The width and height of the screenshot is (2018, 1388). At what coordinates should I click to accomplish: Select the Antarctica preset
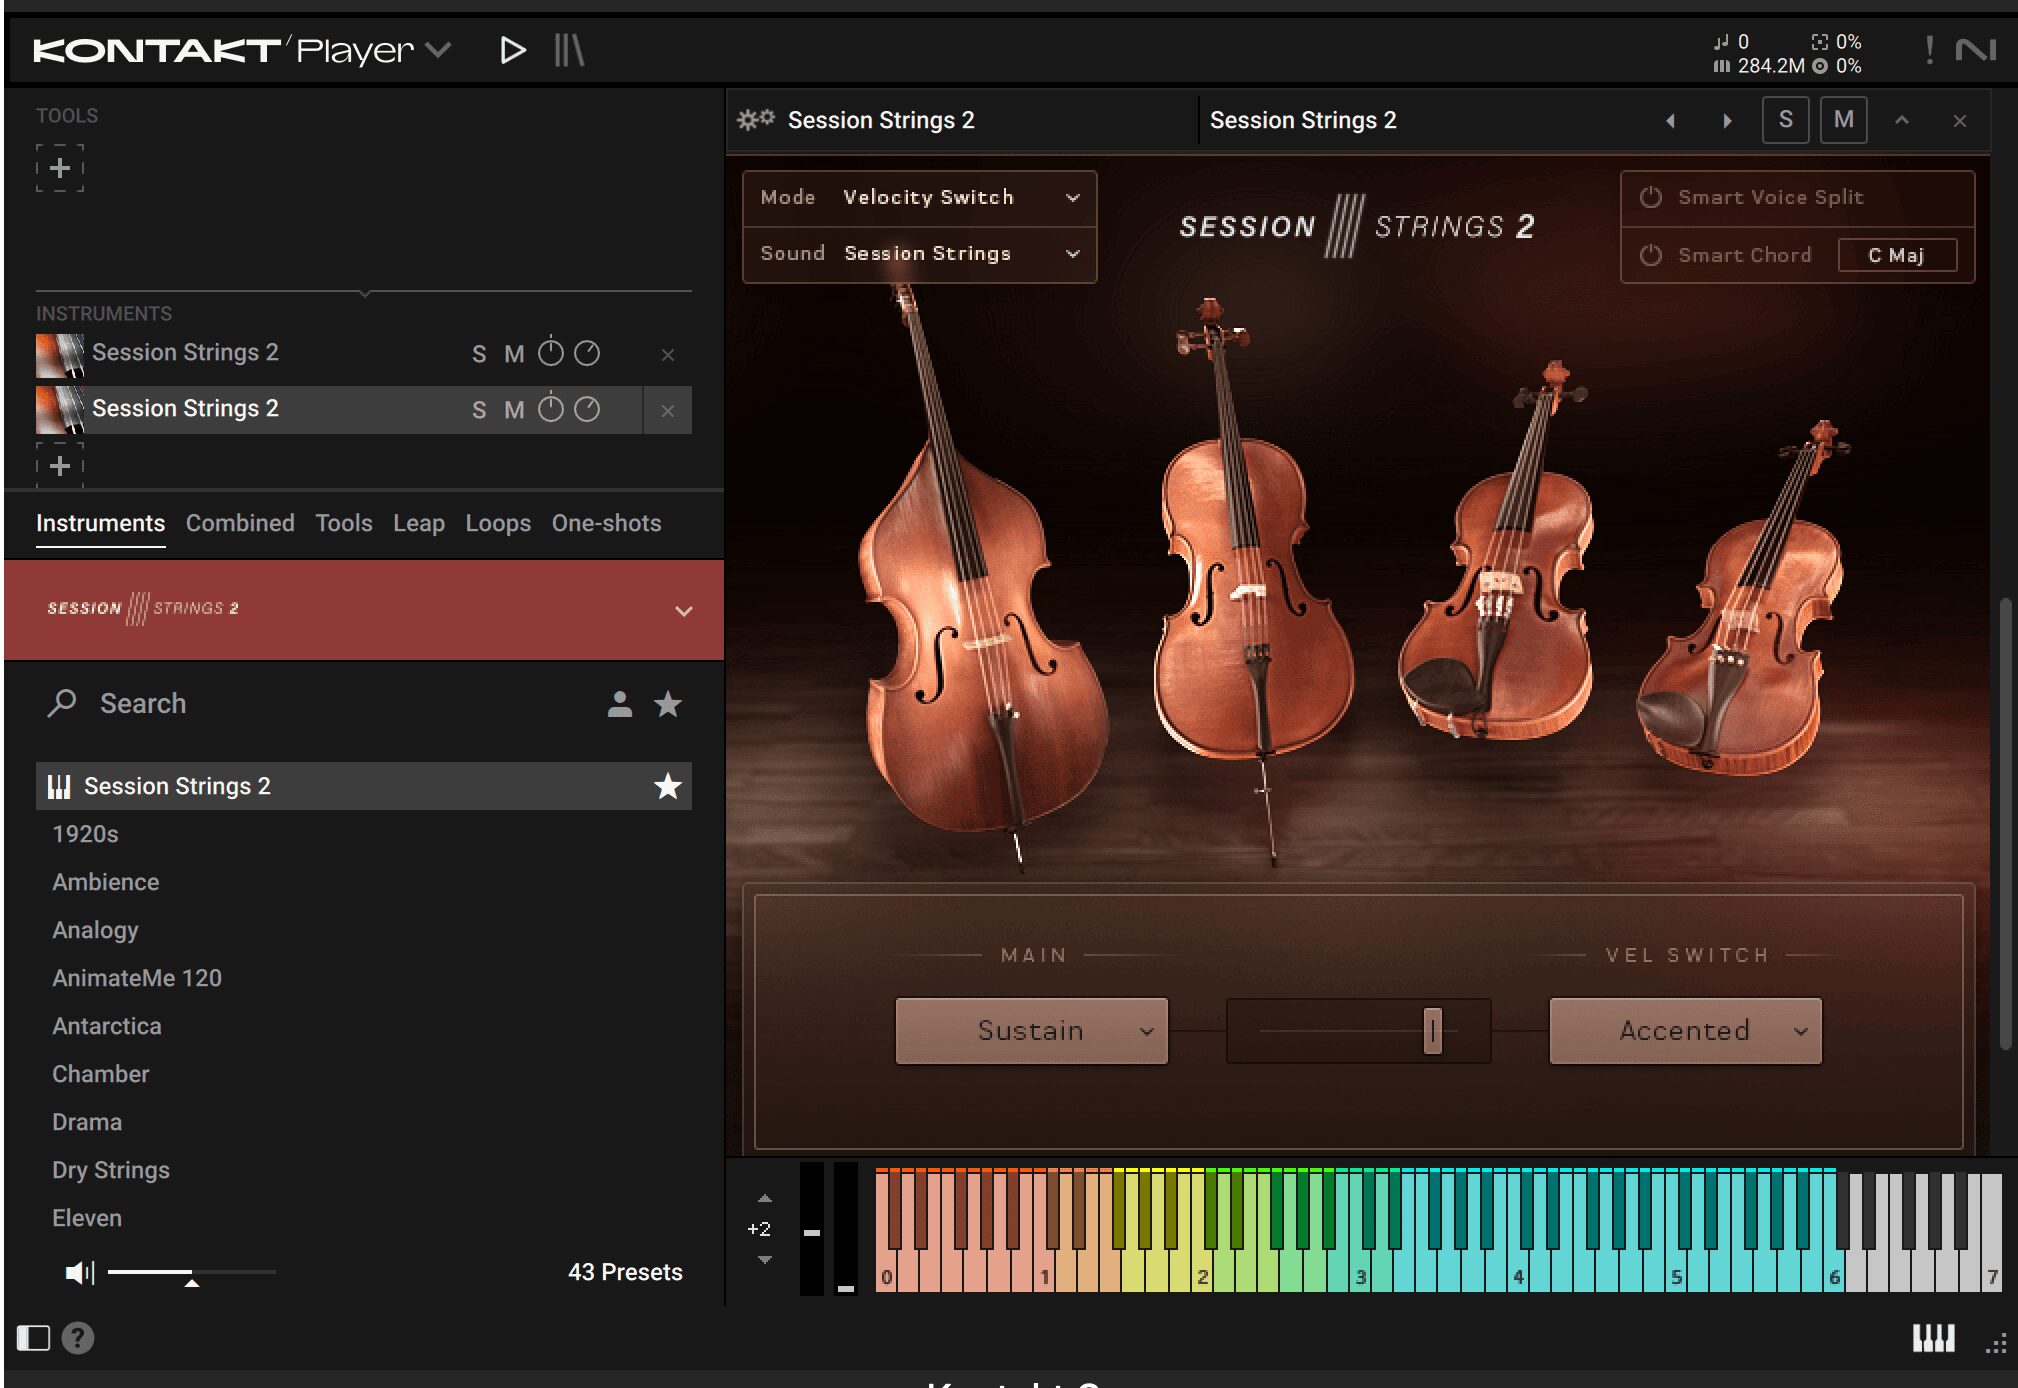pos(107,1026)
